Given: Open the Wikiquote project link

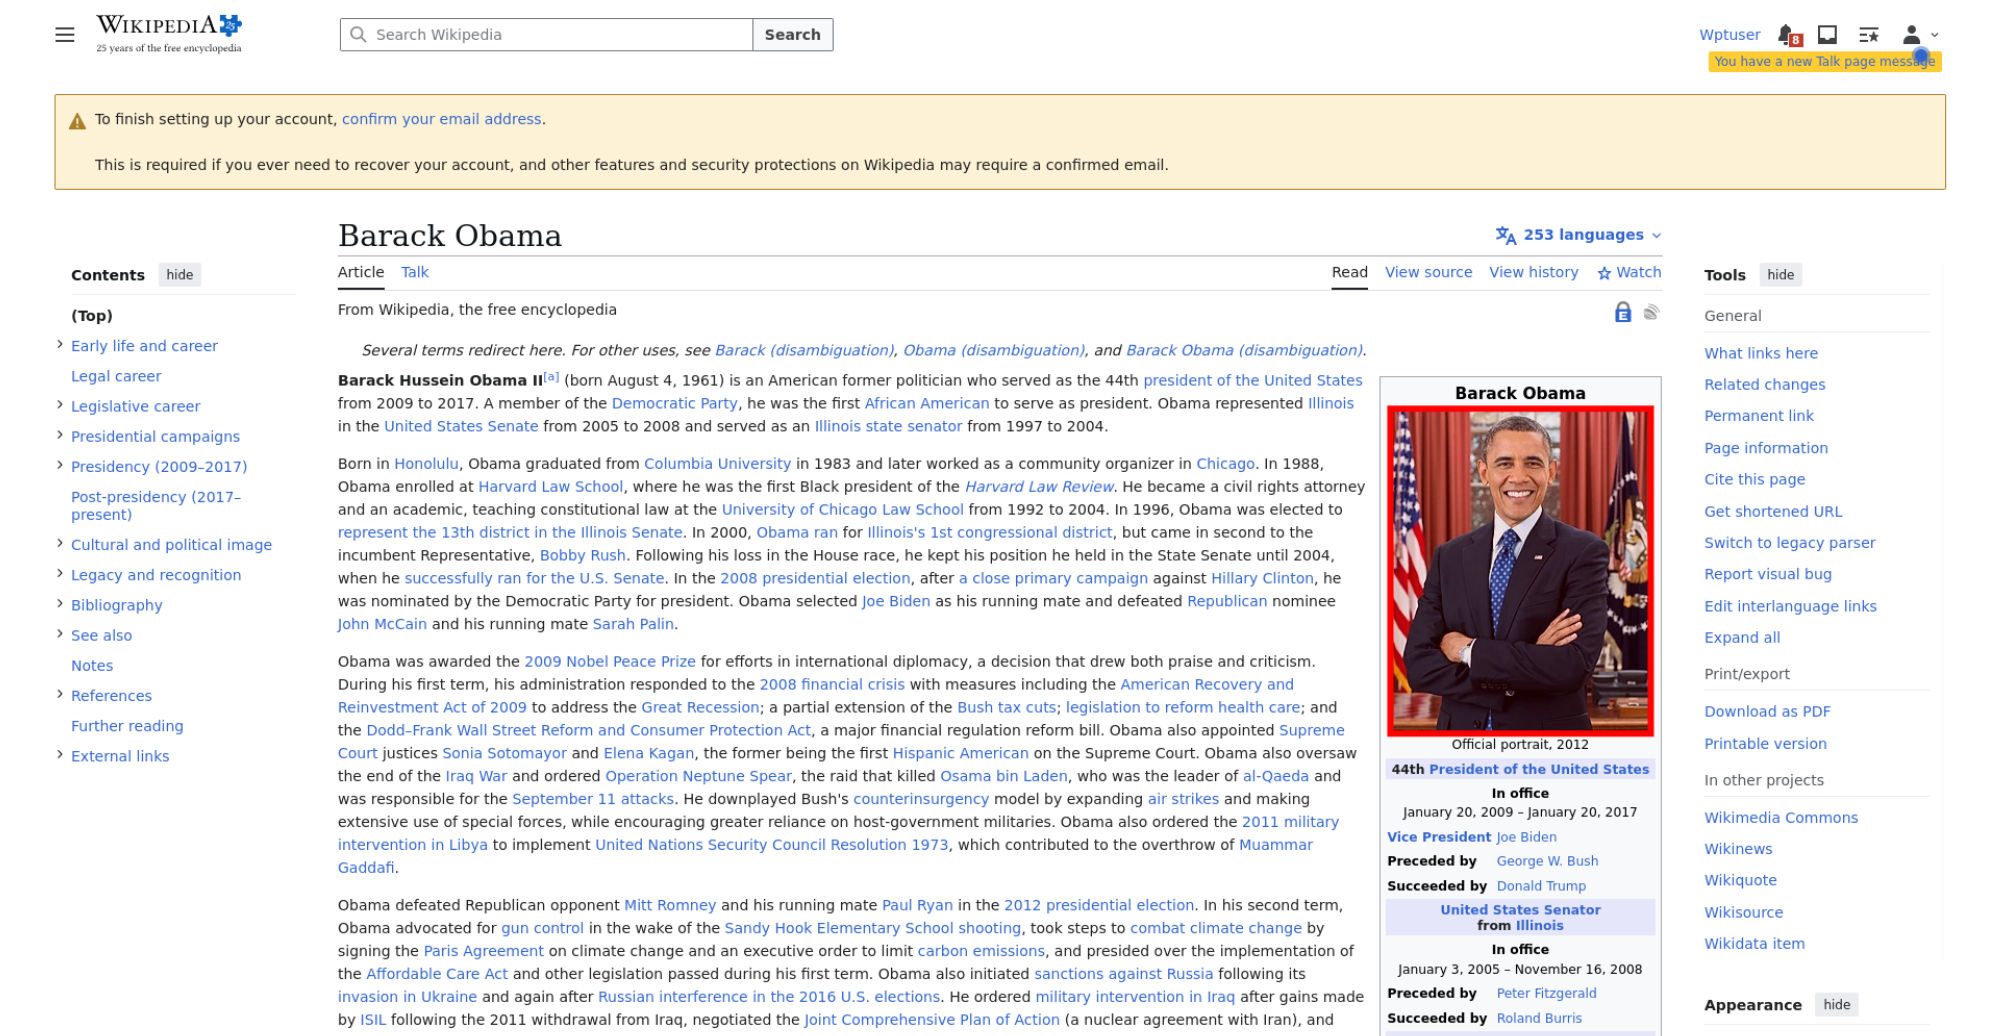Looking at the screenshot, I should coord(1740,881).
